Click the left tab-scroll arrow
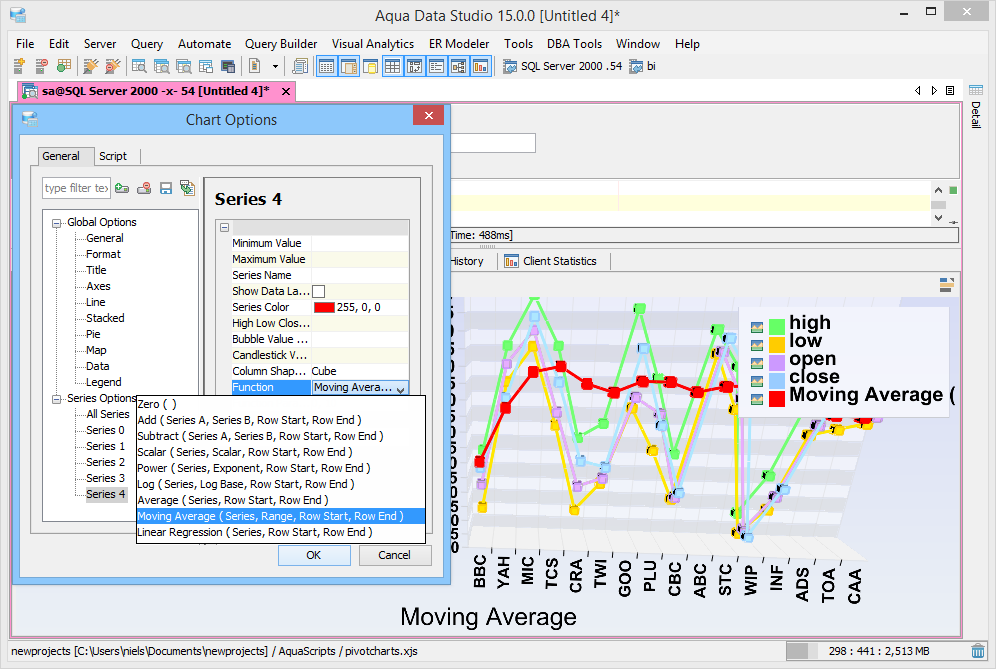This screenshot has height=669, width=996. coord(917,91)
